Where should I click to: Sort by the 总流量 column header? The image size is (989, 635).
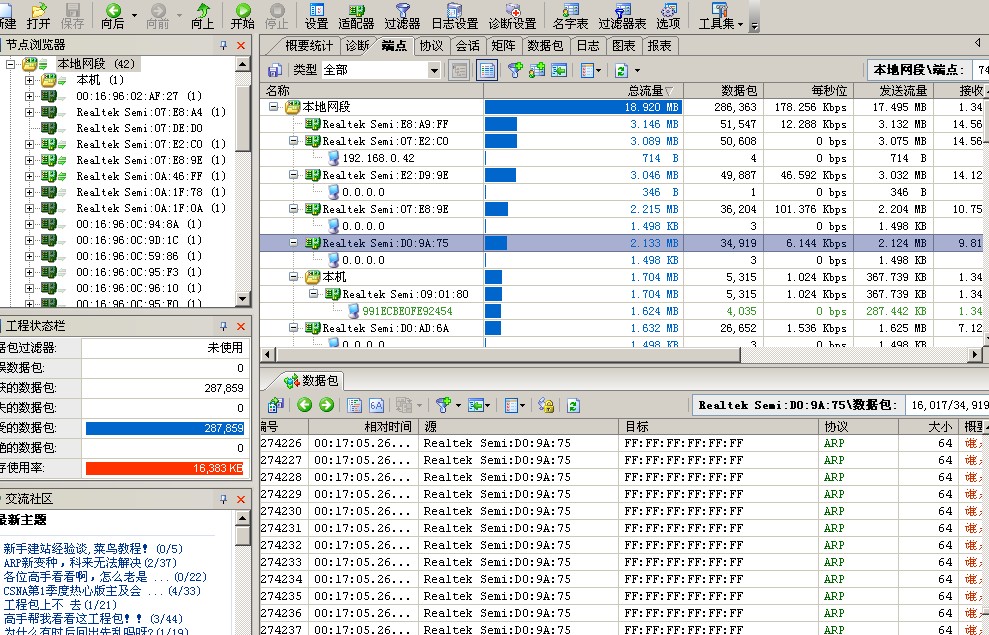[650, 91]
